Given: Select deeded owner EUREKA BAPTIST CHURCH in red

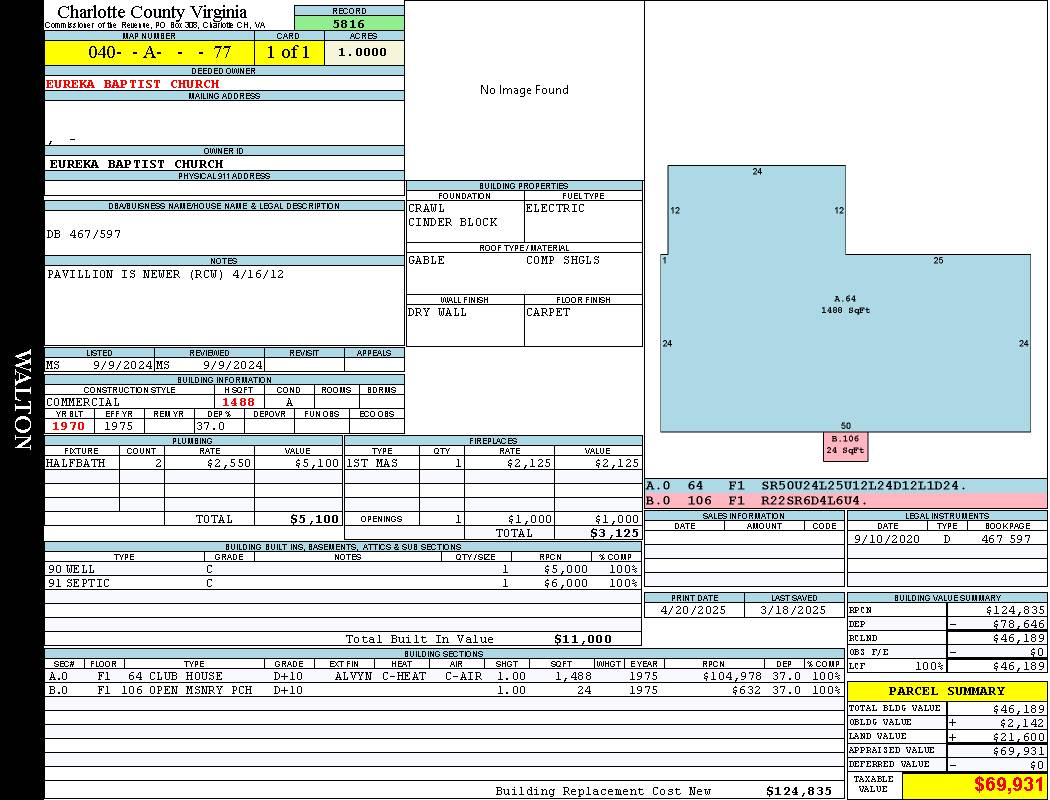Looking at the screenshot, I should (133, 84).
